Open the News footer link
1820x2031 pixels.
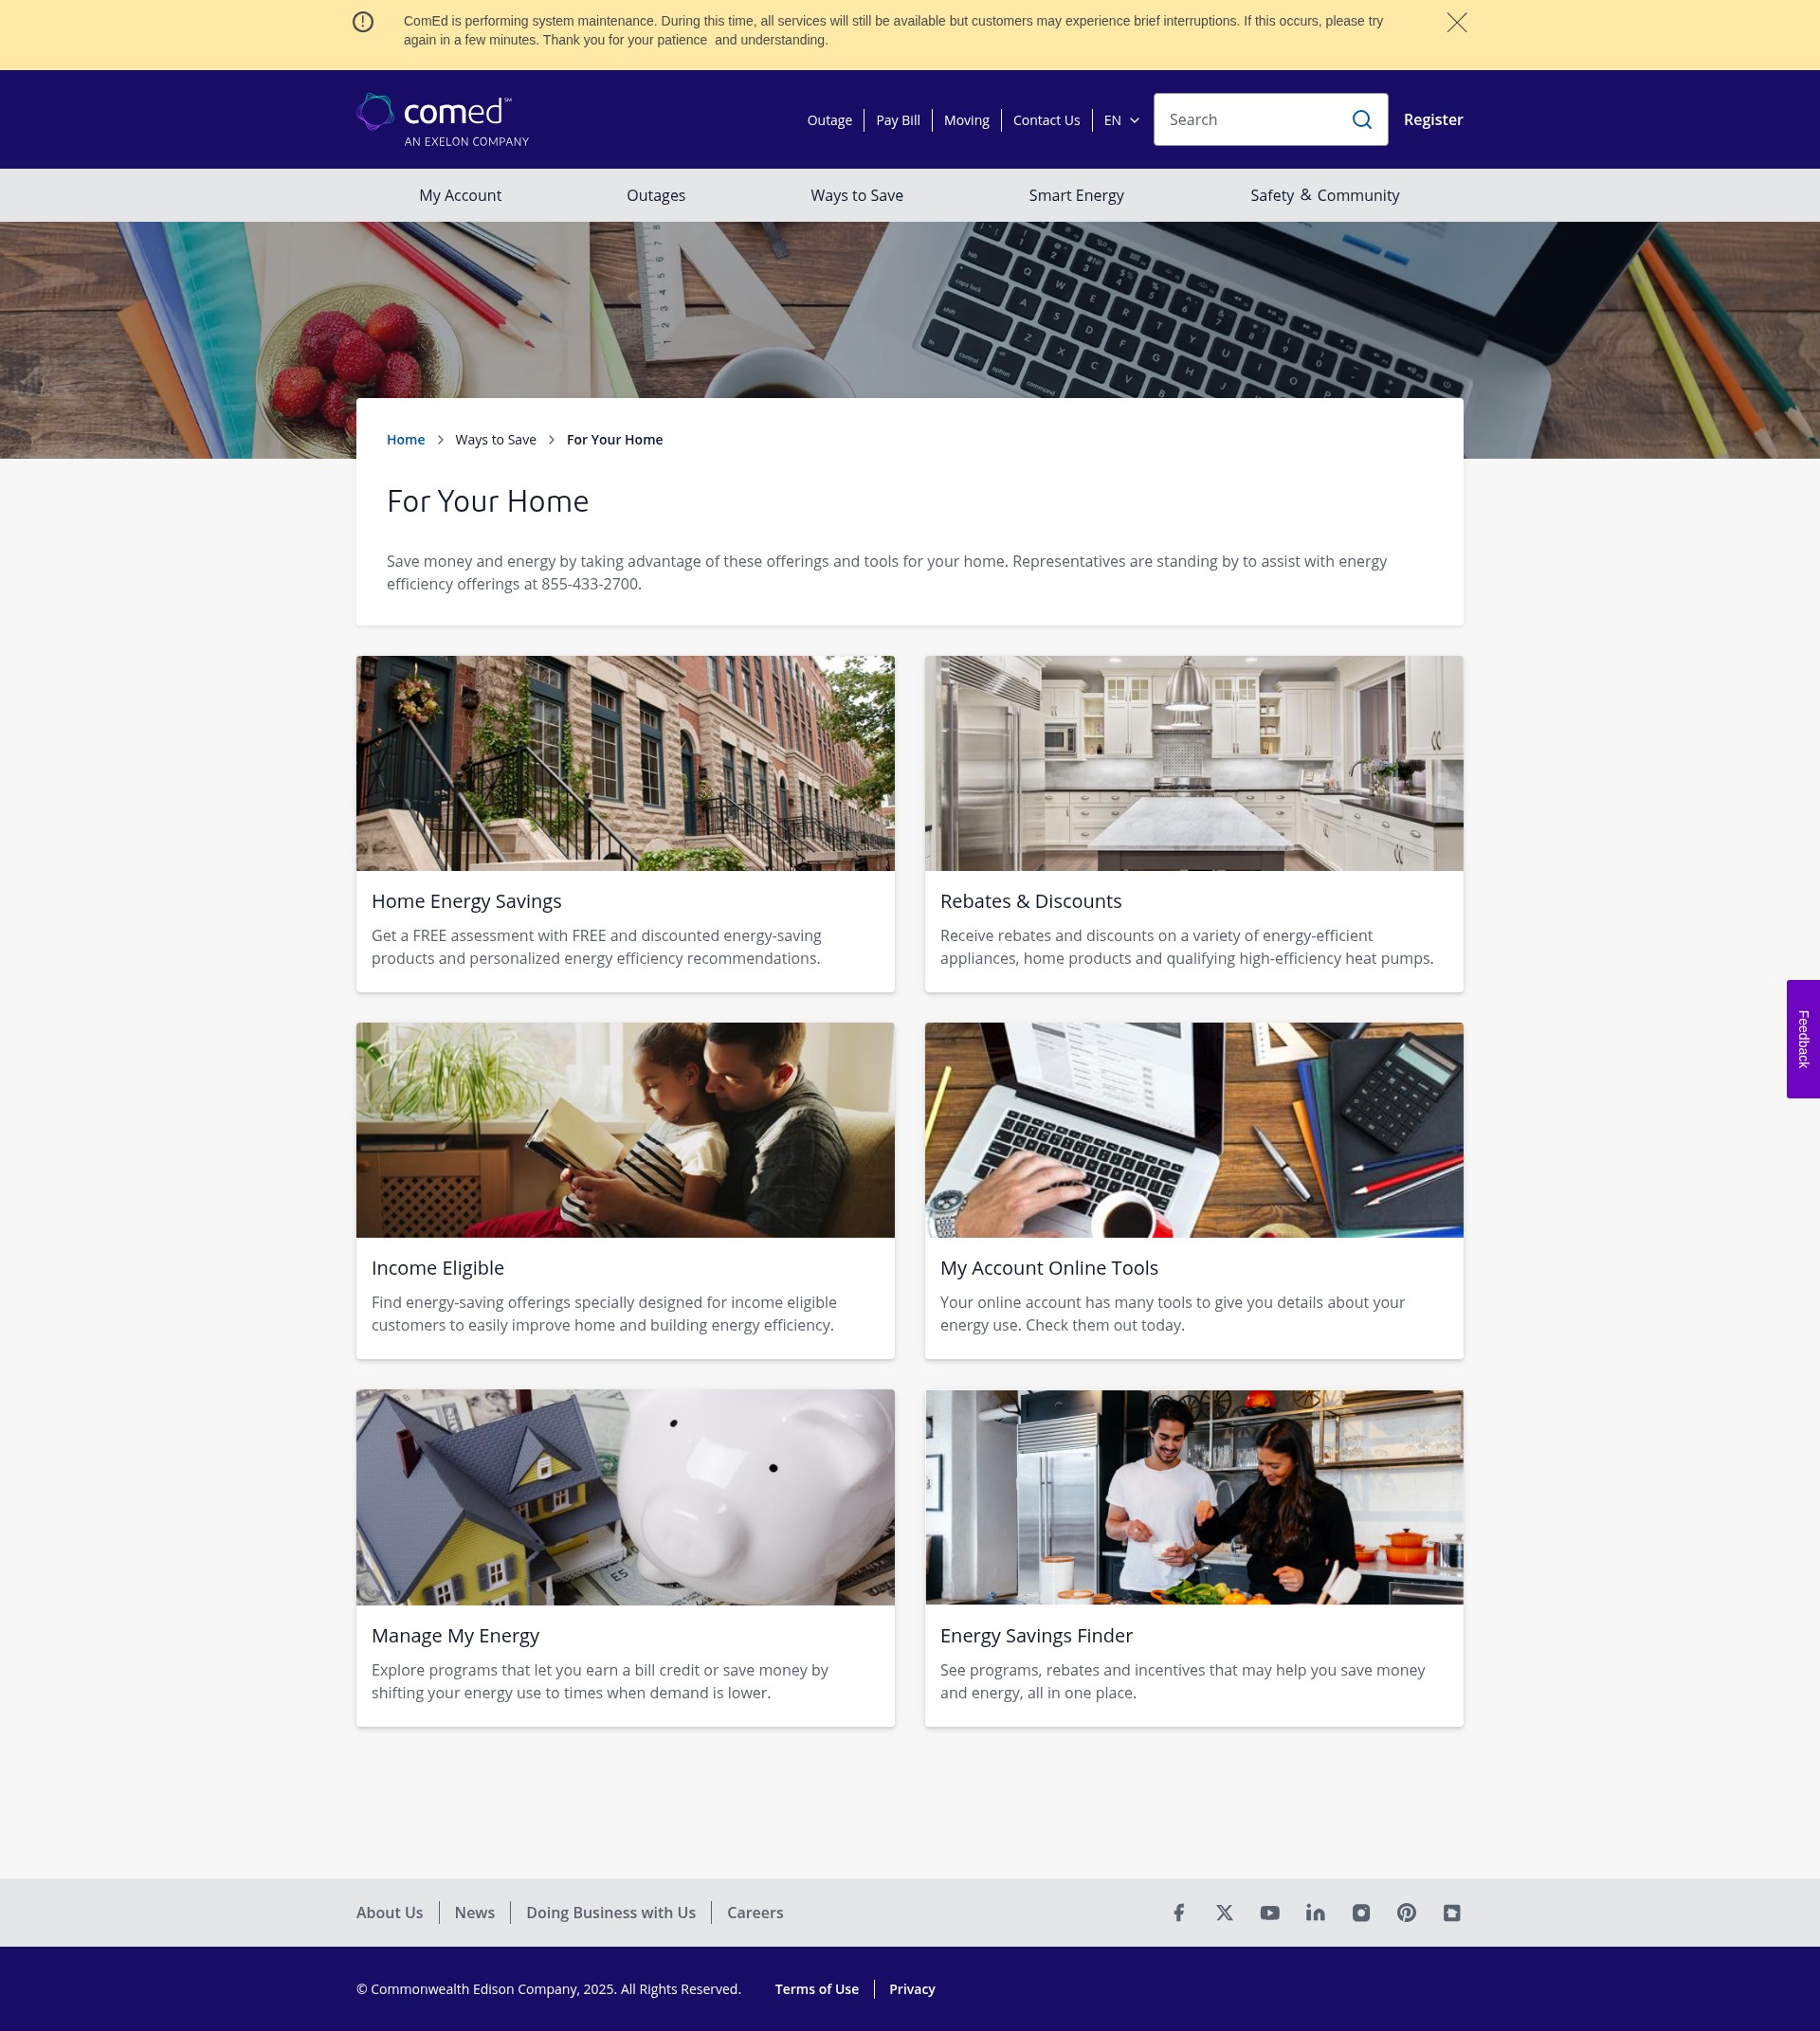474,1912
